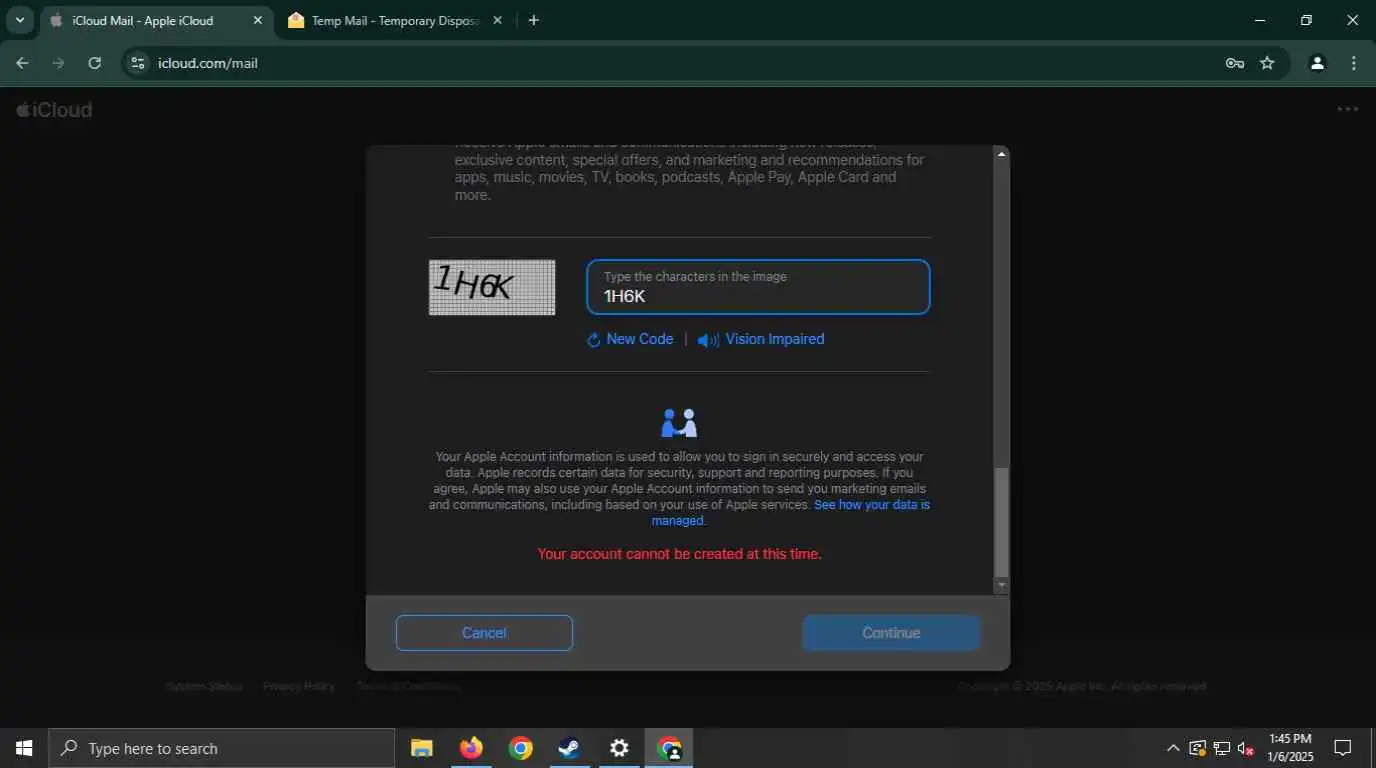This screenshot has height=768, width=1376.
Task: Open the tab search dropdown arrow
Action: pyautogui.click(x=19, y=20)
